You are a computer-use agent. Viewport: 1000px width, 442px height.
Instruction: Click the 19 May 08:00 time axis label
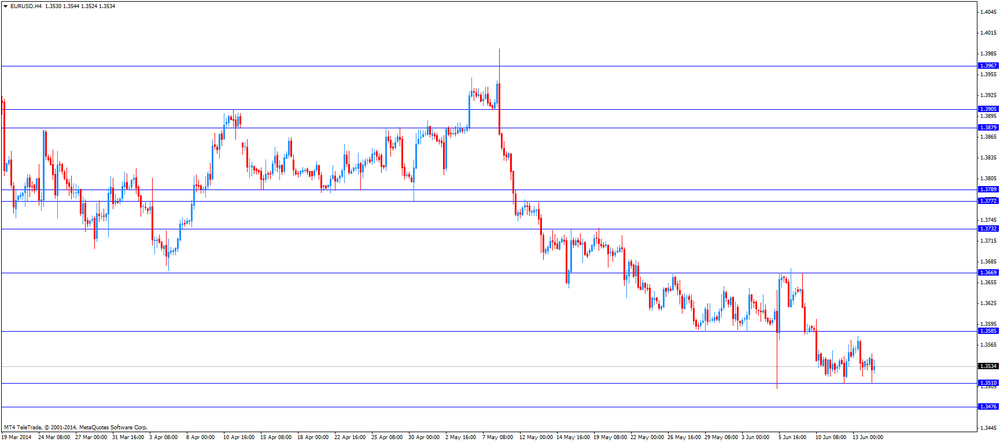[x=610, y=438]
